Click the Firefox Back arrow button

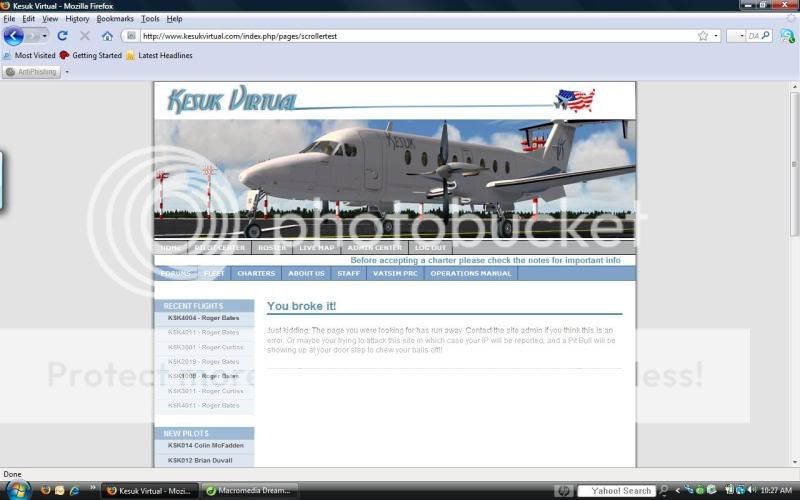tap(14, 36)
